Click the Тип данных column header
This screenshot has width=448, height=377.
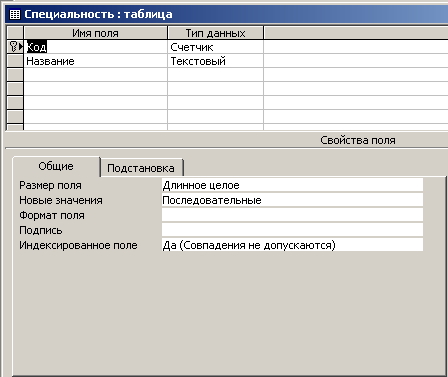pyautogui.click(x=215, y=33)
